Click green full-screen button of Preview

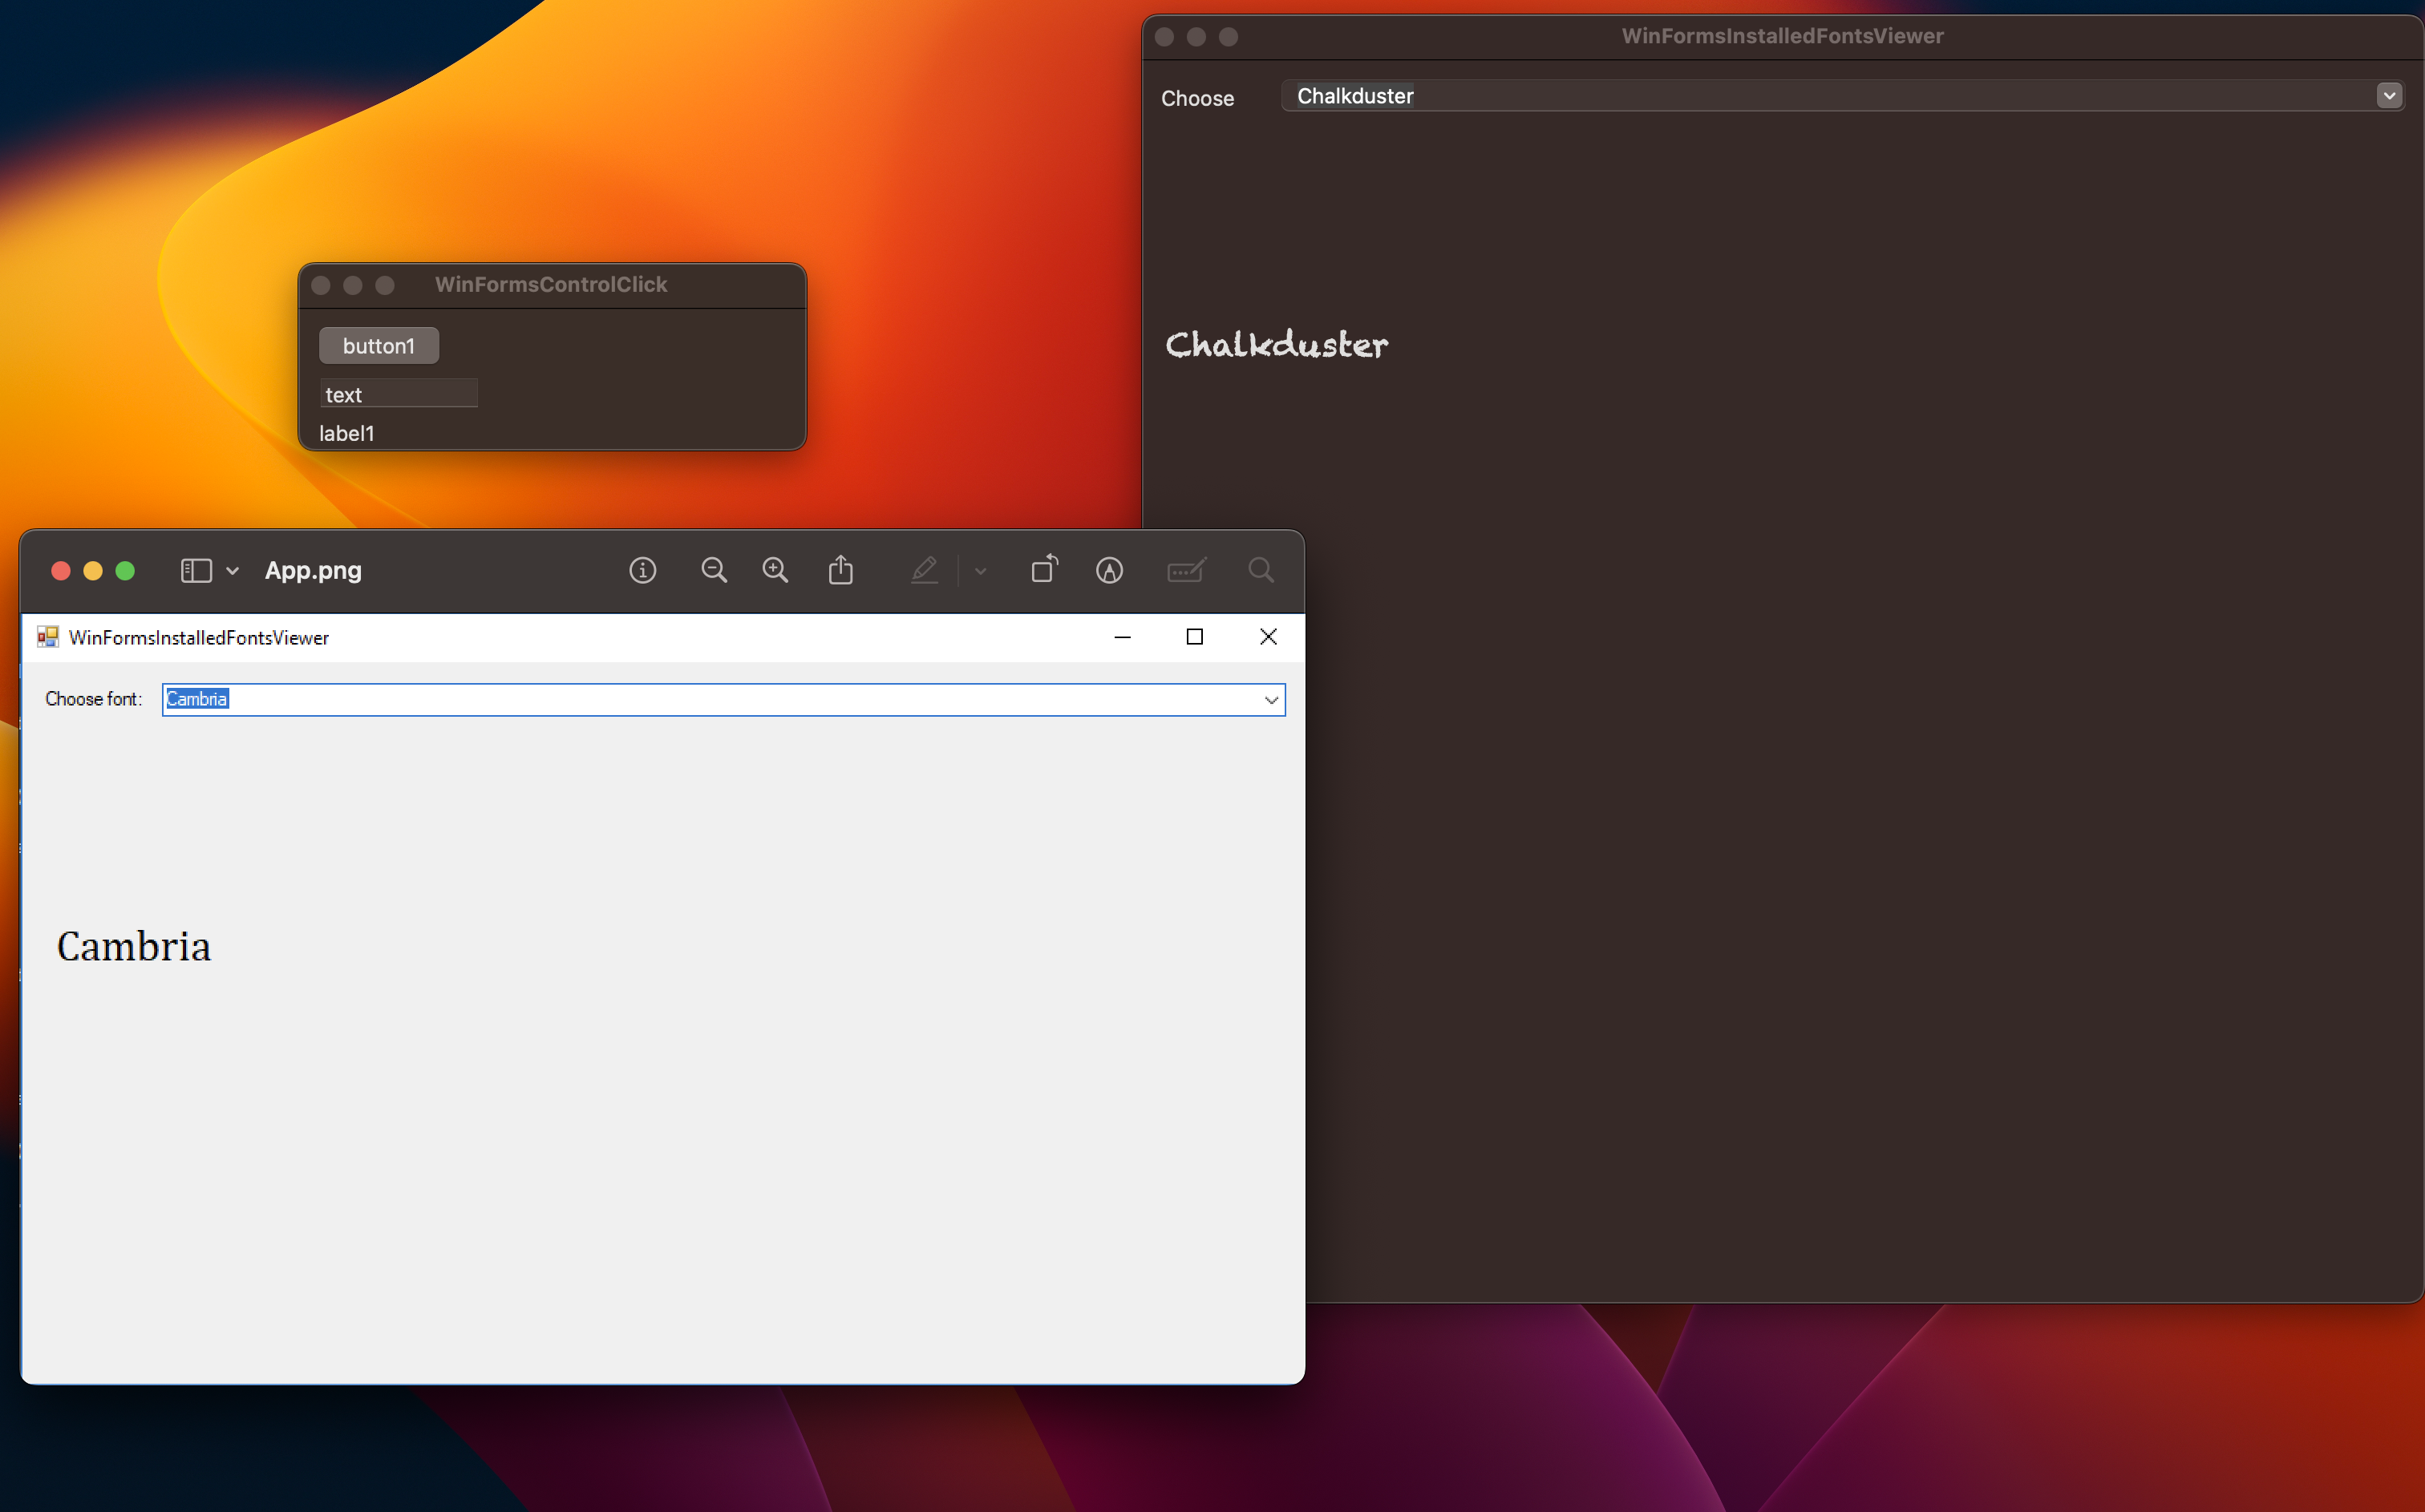(x=125, y=570)
